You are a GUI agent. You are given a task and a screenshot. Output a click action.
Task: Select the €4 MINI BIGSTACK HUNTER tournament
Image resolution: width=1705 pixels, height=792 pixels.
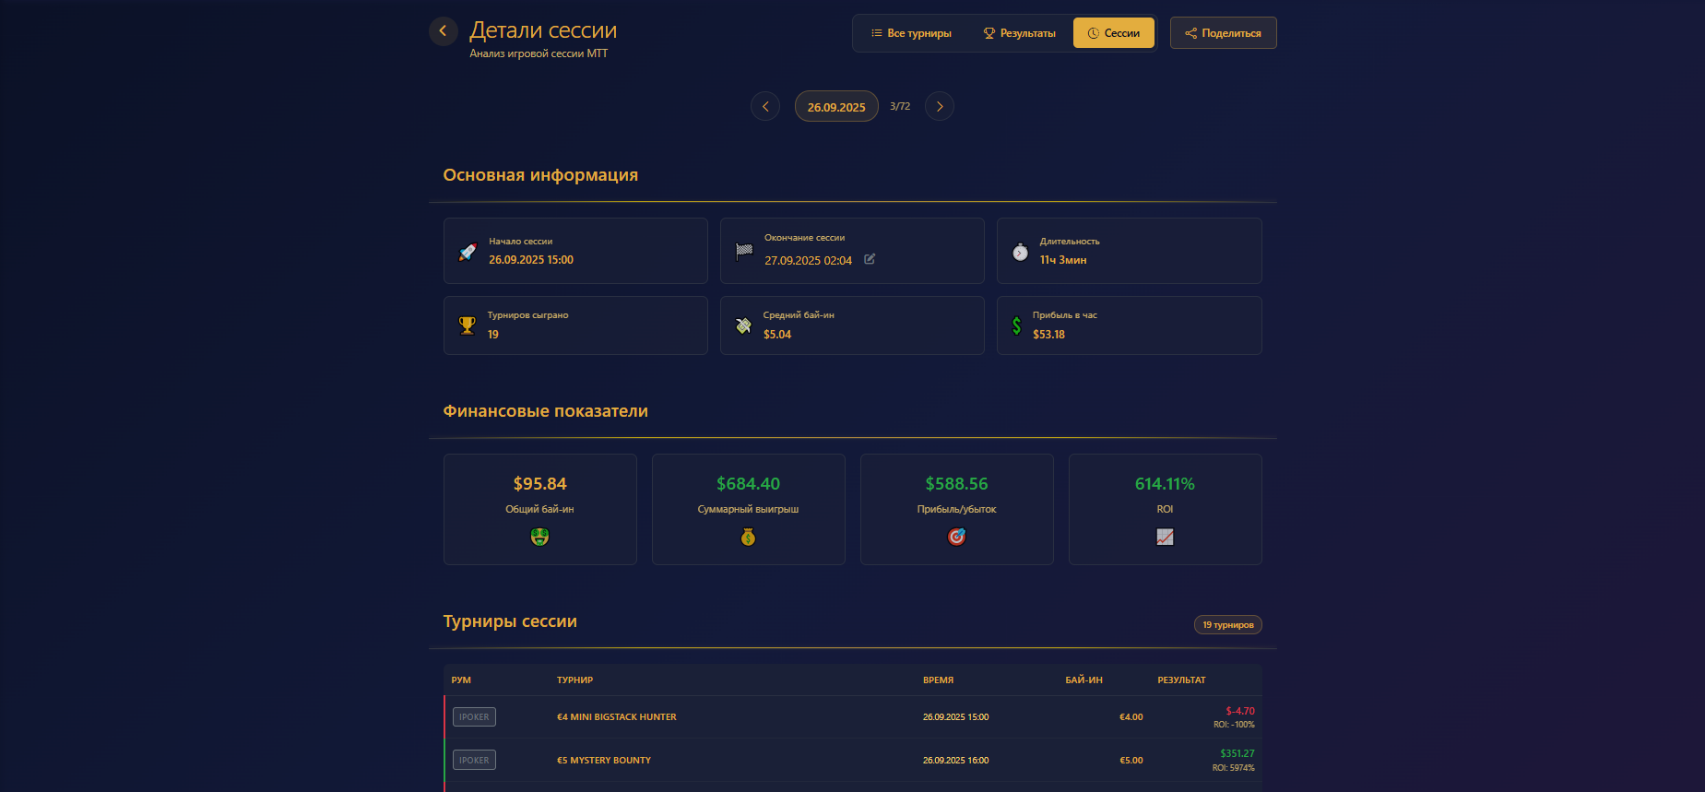point(617,717)
